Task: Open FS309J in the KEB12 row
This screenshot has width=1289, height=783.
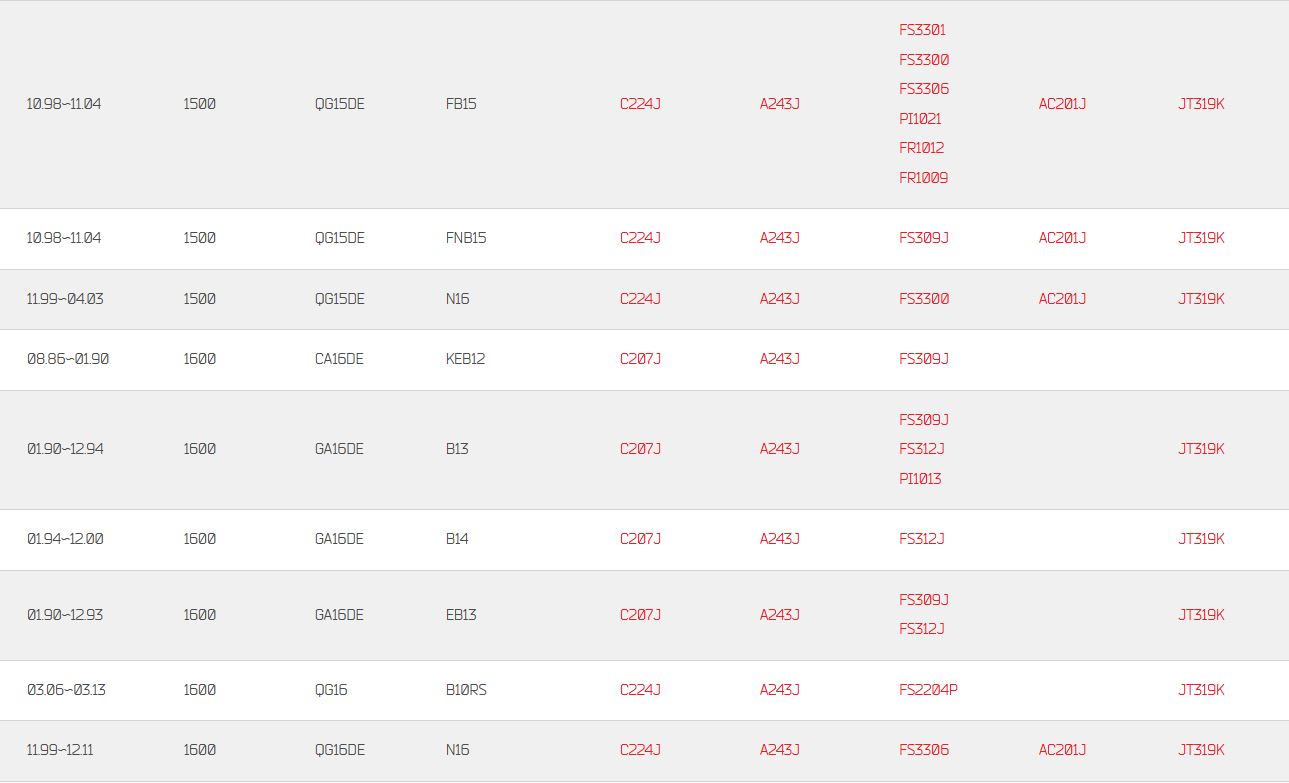Action: coord(923,359)
